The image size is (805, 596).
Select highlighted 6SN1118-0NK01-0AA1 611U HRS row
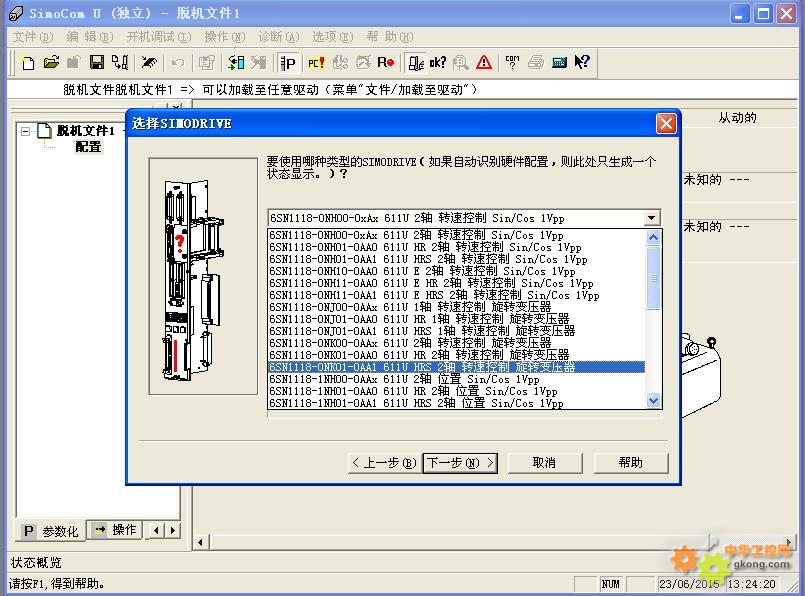pyautogui.click(x=456, y=368)
